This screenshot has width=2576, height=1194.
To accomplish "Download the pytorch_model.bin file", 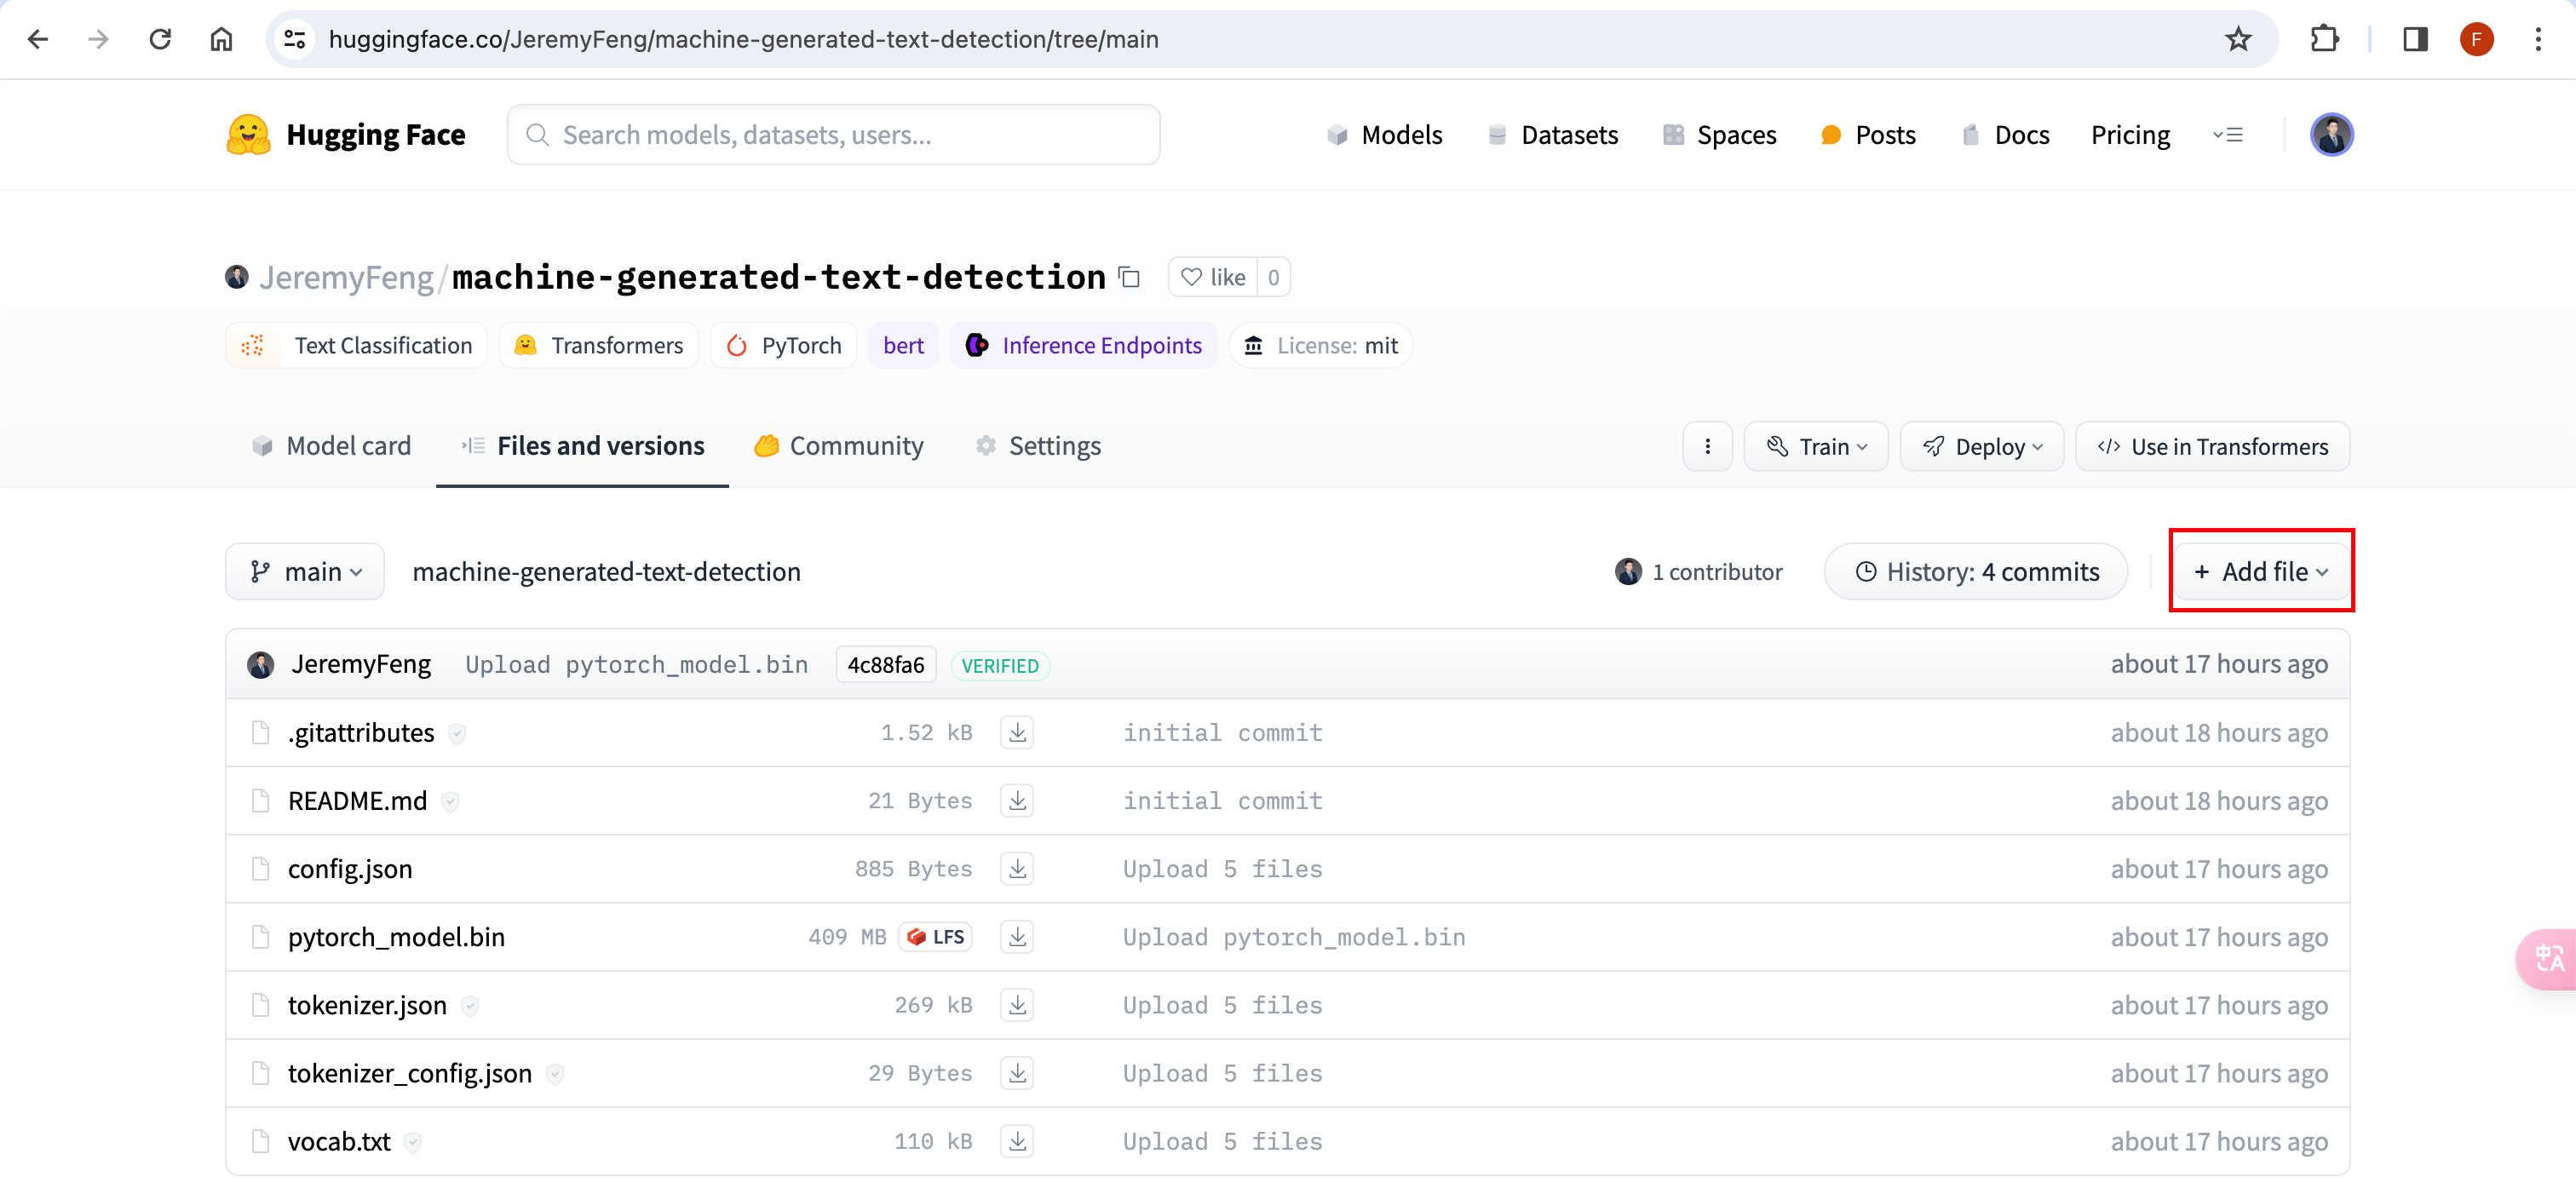I will point(1017,937).
